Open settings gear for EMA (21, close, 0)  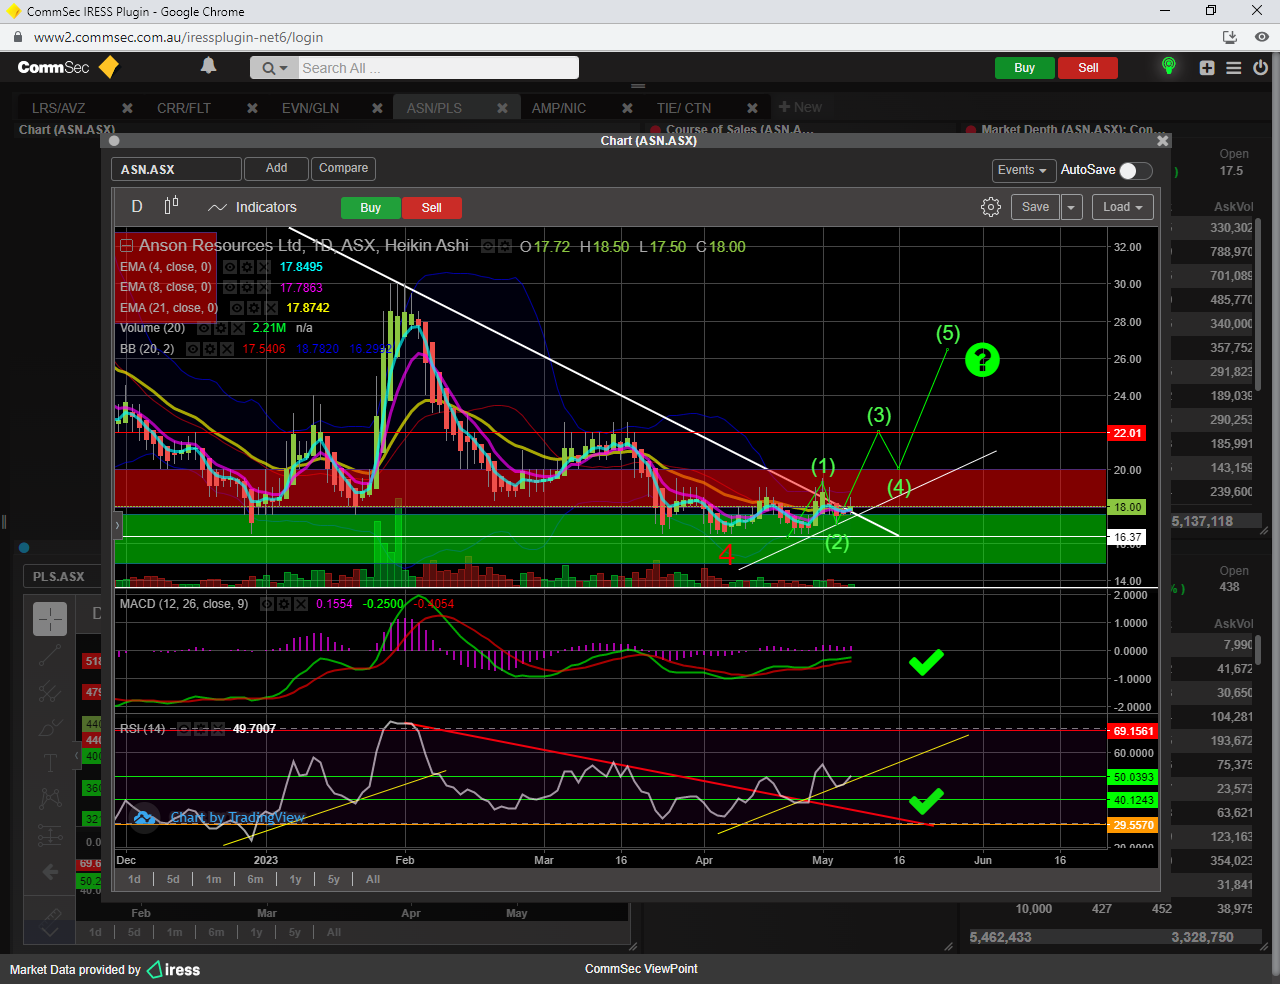point(254,308)
